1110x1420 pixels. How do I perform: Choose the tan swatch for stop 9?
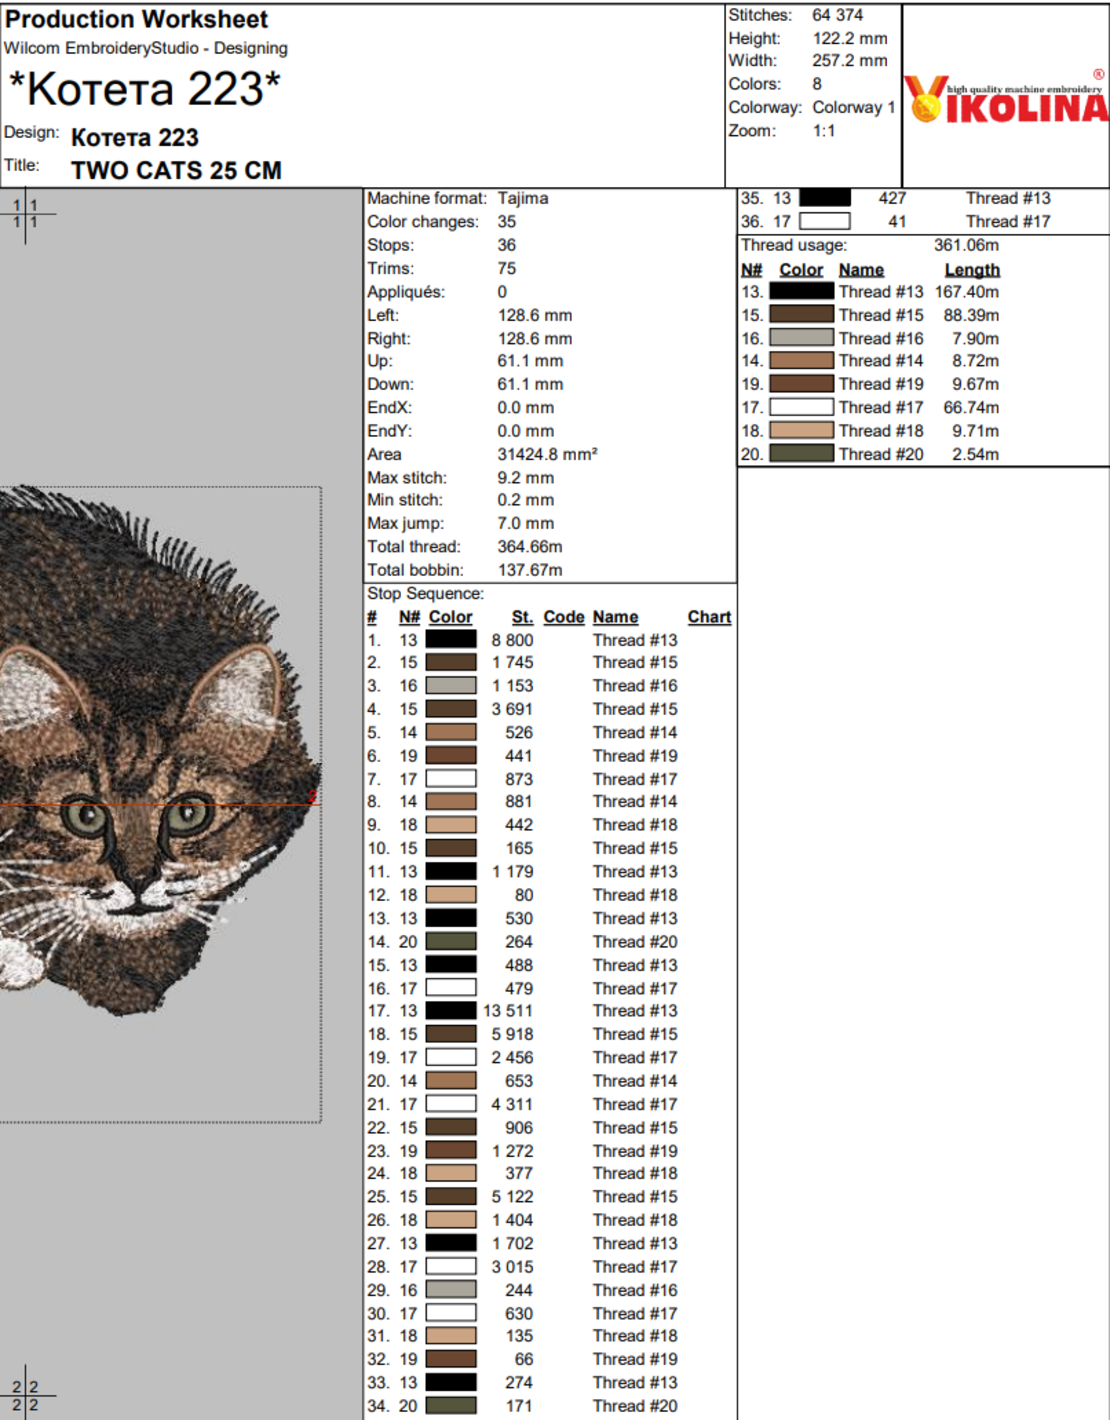pyautogui.click(x=451, y=825)
